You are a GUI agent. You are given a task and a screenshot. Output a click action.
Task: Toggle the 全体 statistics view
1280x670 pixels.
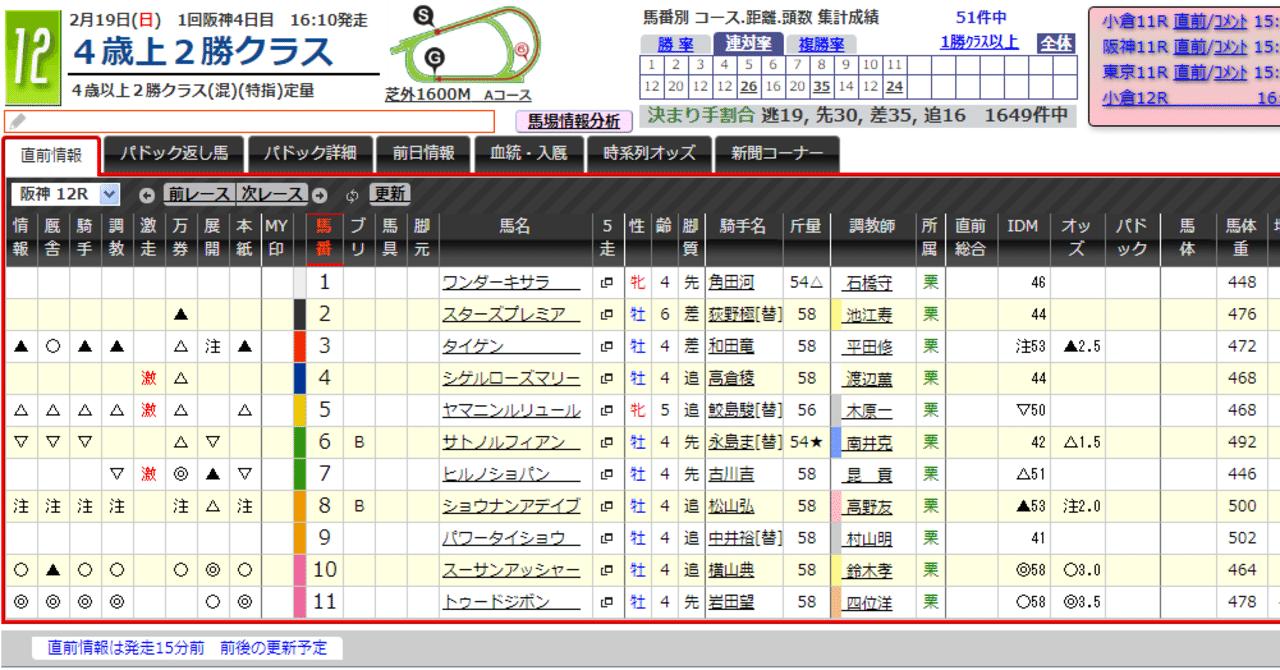tap(1055, 44)
